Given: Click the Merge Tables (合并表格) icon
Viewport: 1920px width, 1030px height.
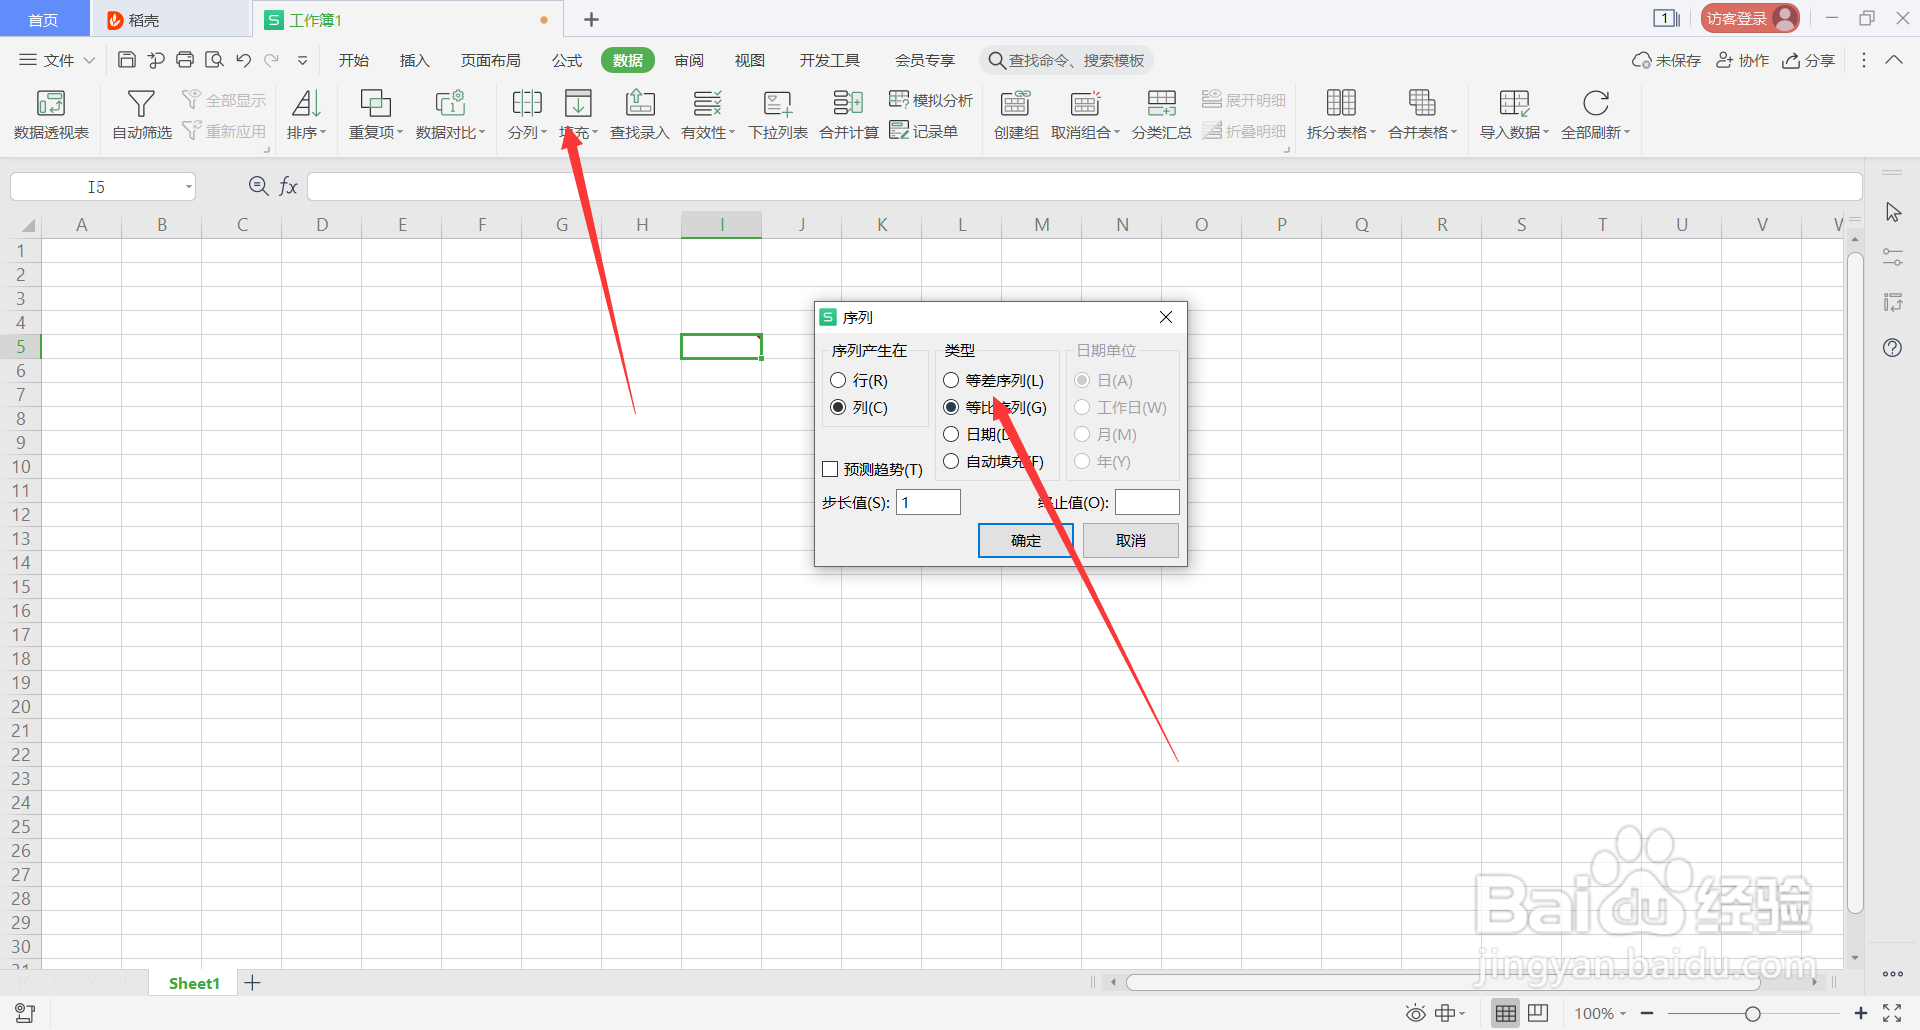Looking at the screenshot, I should tap(1422, 114).
